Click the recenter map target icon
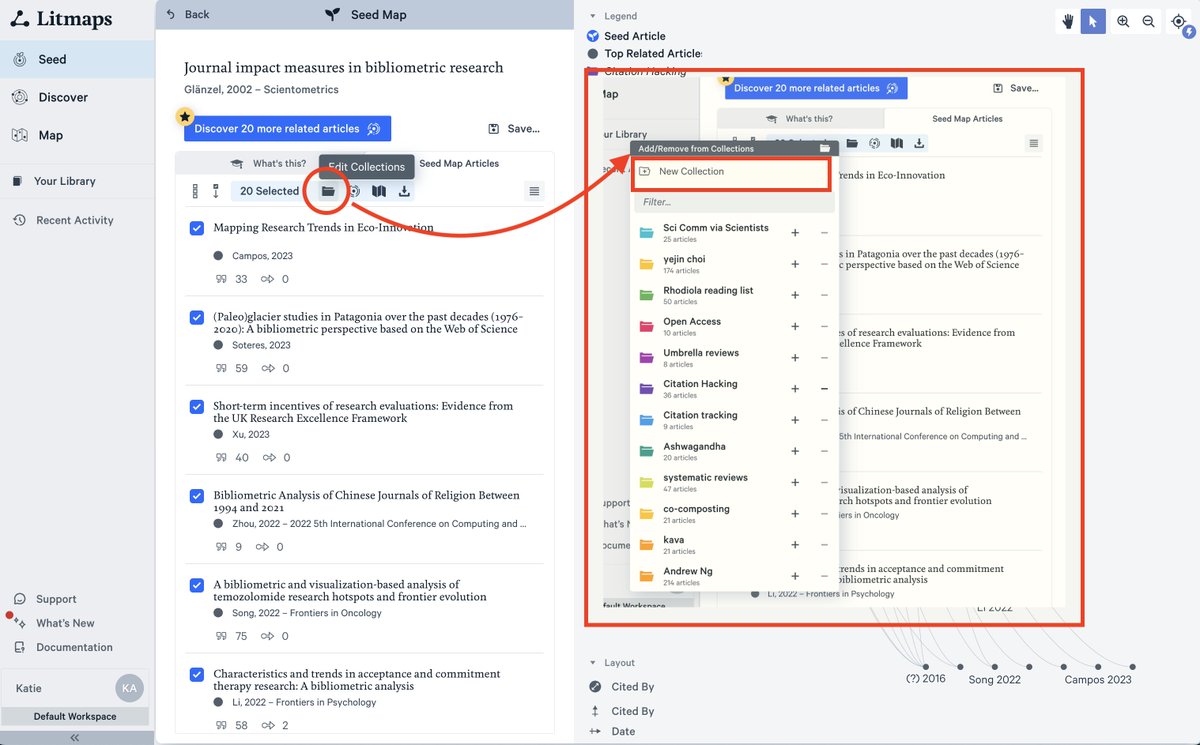 [x=1179, y=21]
